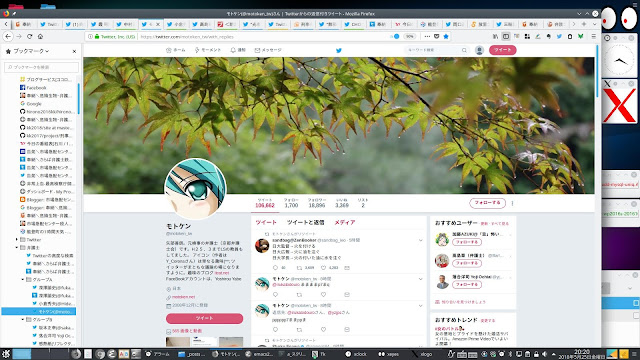
Task: Click the blue bookmark star icon
Action: pyautogui.click(x=446, y=36)
